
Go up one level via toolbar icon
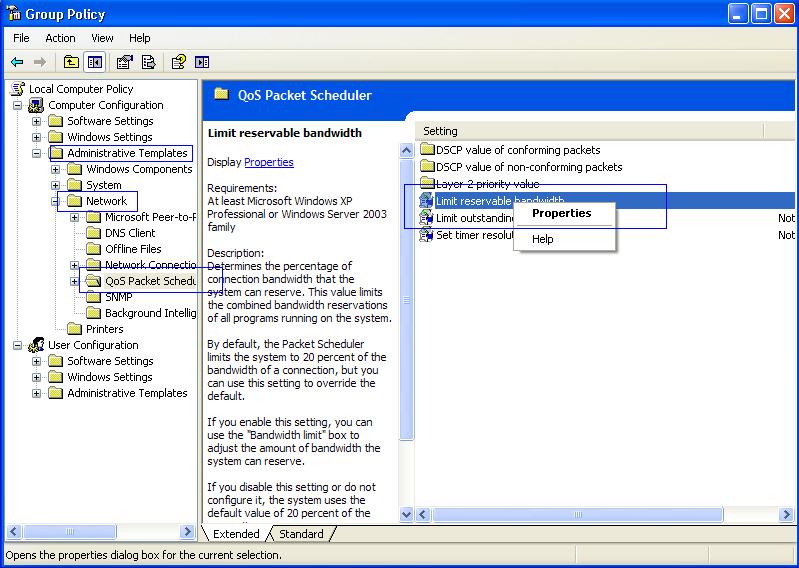[71, 62]
